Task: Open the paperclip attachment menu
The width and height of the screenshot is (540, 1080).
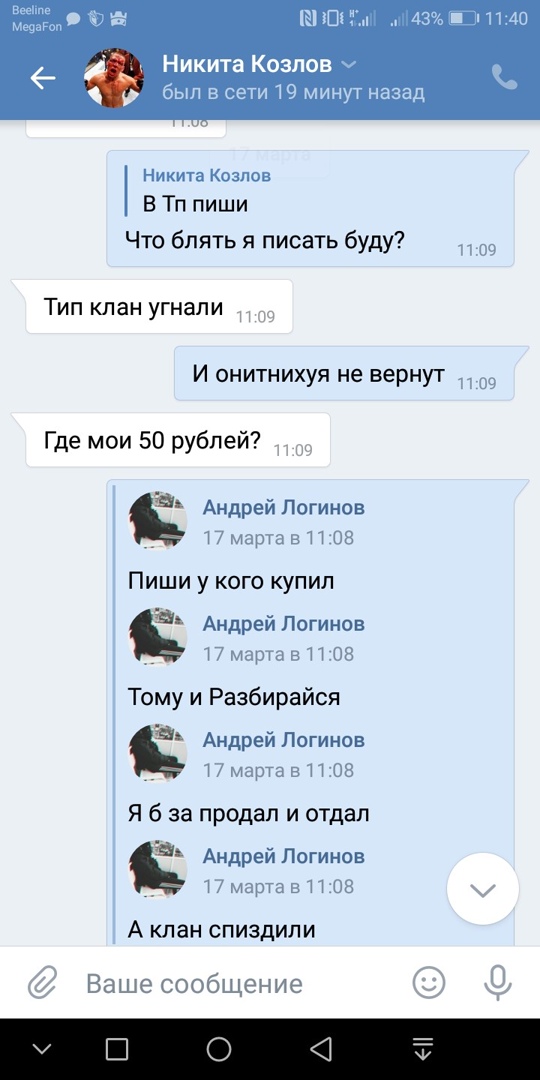Action: 42,983
